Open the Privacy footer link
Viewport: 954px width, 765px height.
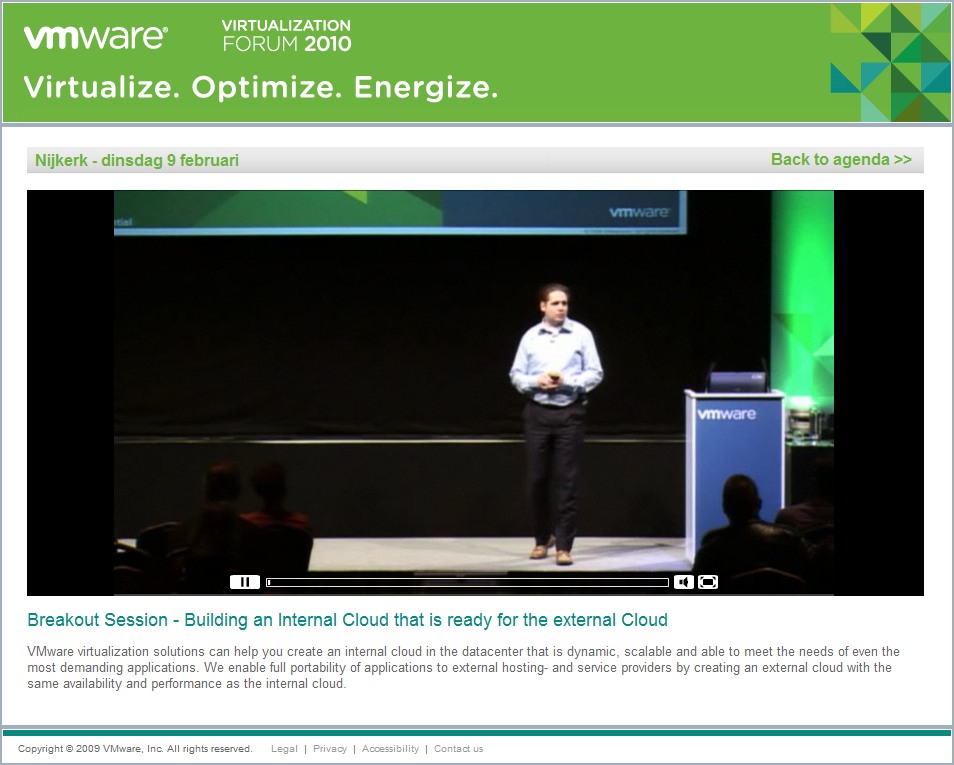coord(330,749)
